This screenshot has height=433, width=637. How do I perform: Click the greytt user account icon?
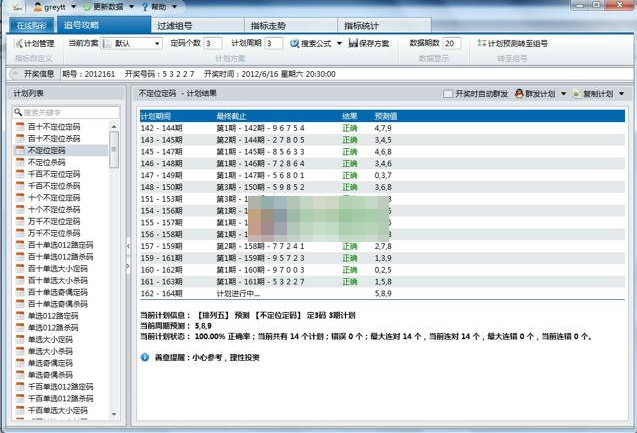[37, 7]
